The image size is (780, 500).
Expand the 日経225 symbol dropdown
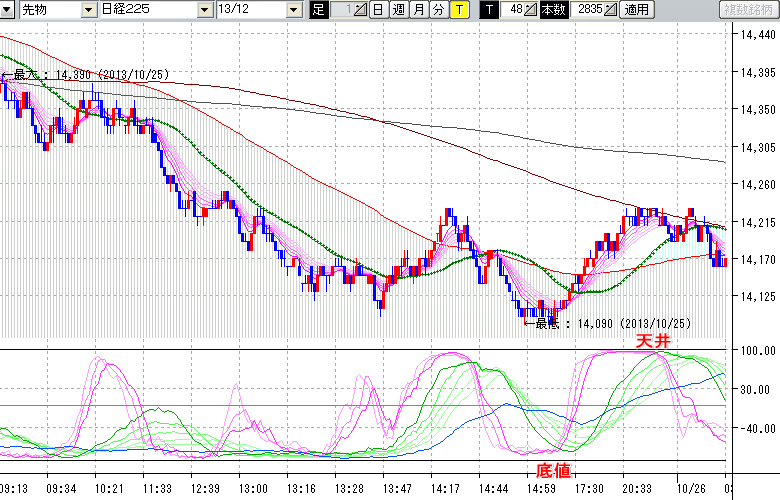click(x=150, y=10)
